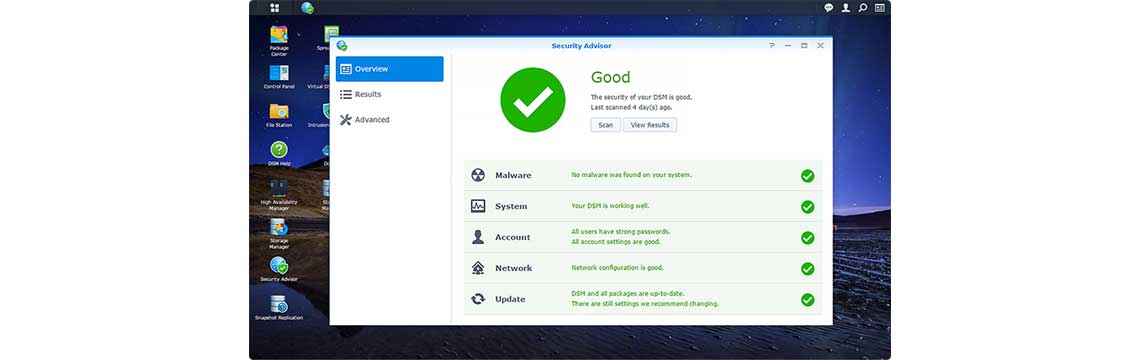Click 'DSM and all packages are up-to-date.'
The width and height of the screenshot is (1140, 360).
(627, 293)
